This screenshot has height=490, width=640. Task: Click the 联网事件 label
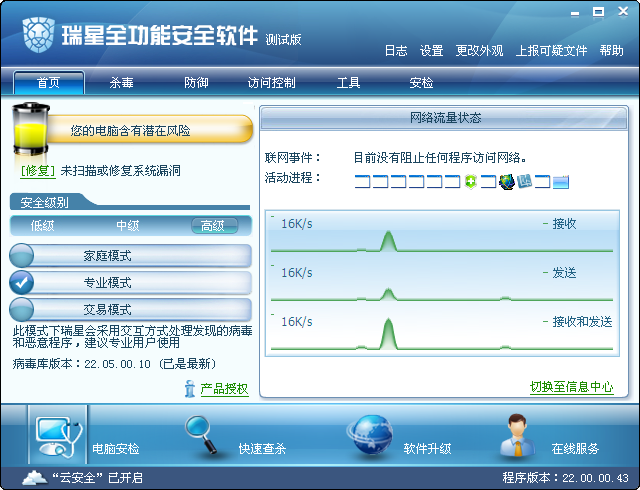tap(293, 157)
